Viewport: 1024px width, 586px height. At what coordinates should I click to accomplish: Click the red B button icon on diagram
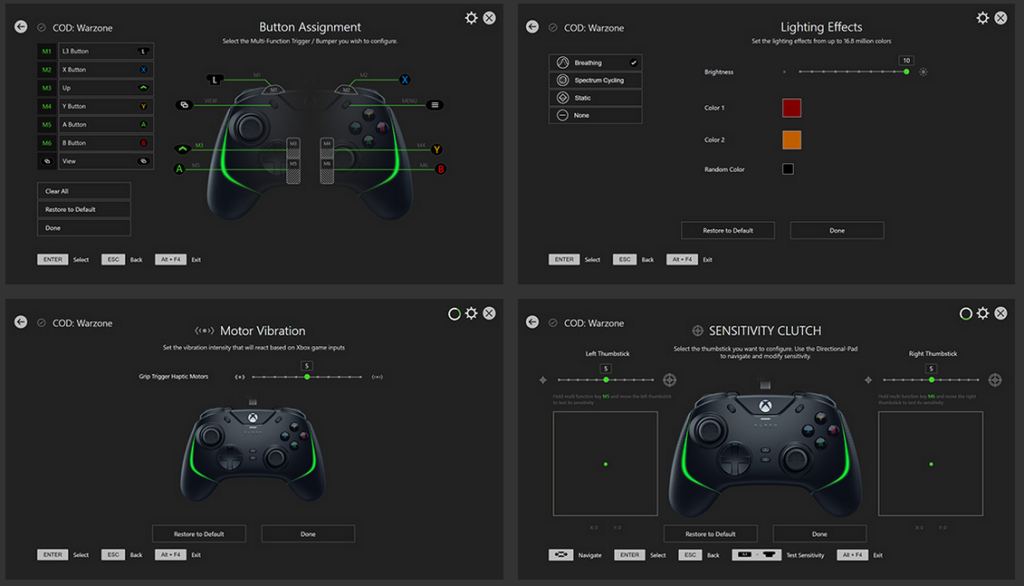click(441, 169)
